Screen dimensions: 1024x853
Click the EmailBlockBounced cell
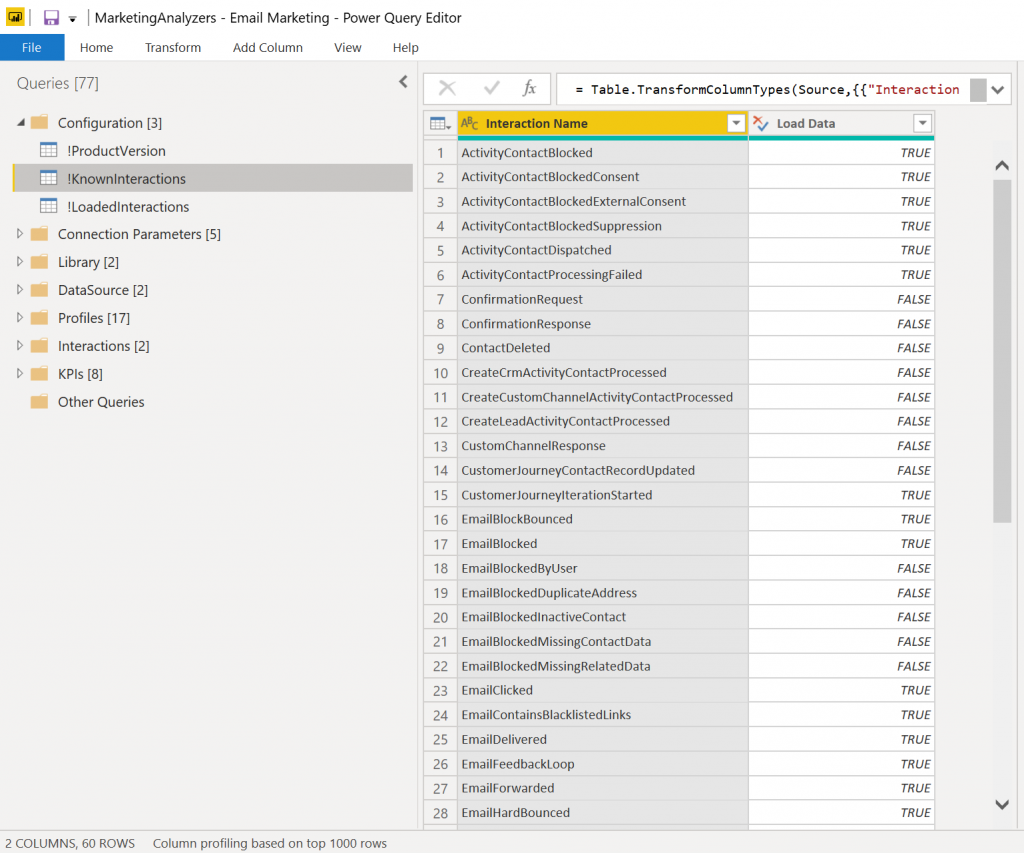coord(603,519)
